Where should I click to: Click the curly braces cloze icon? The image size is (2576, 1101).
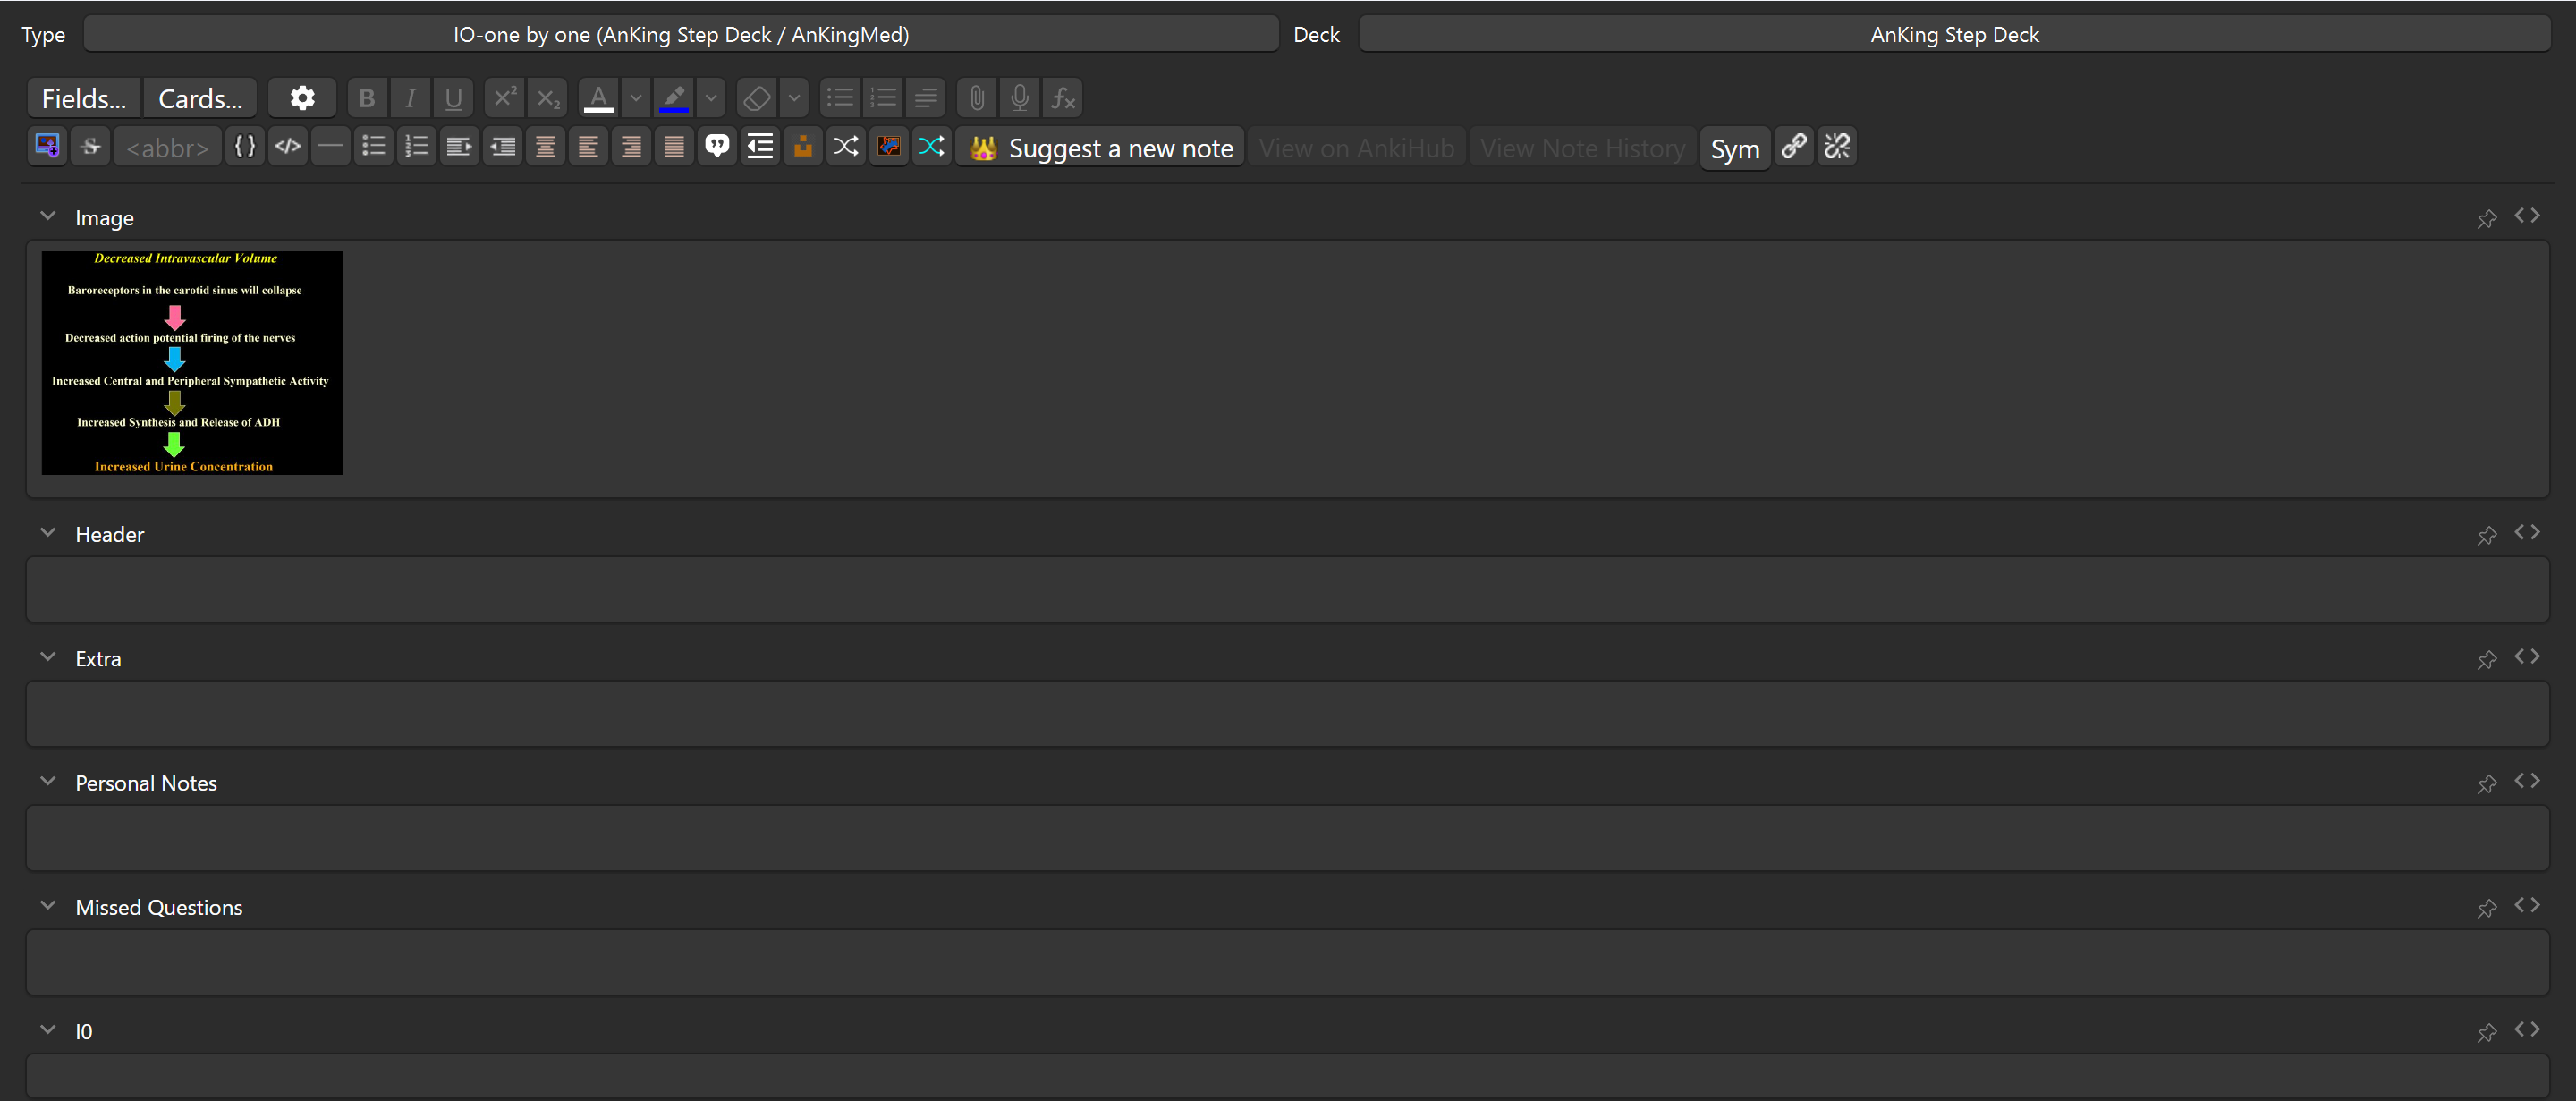coord(245,147)
